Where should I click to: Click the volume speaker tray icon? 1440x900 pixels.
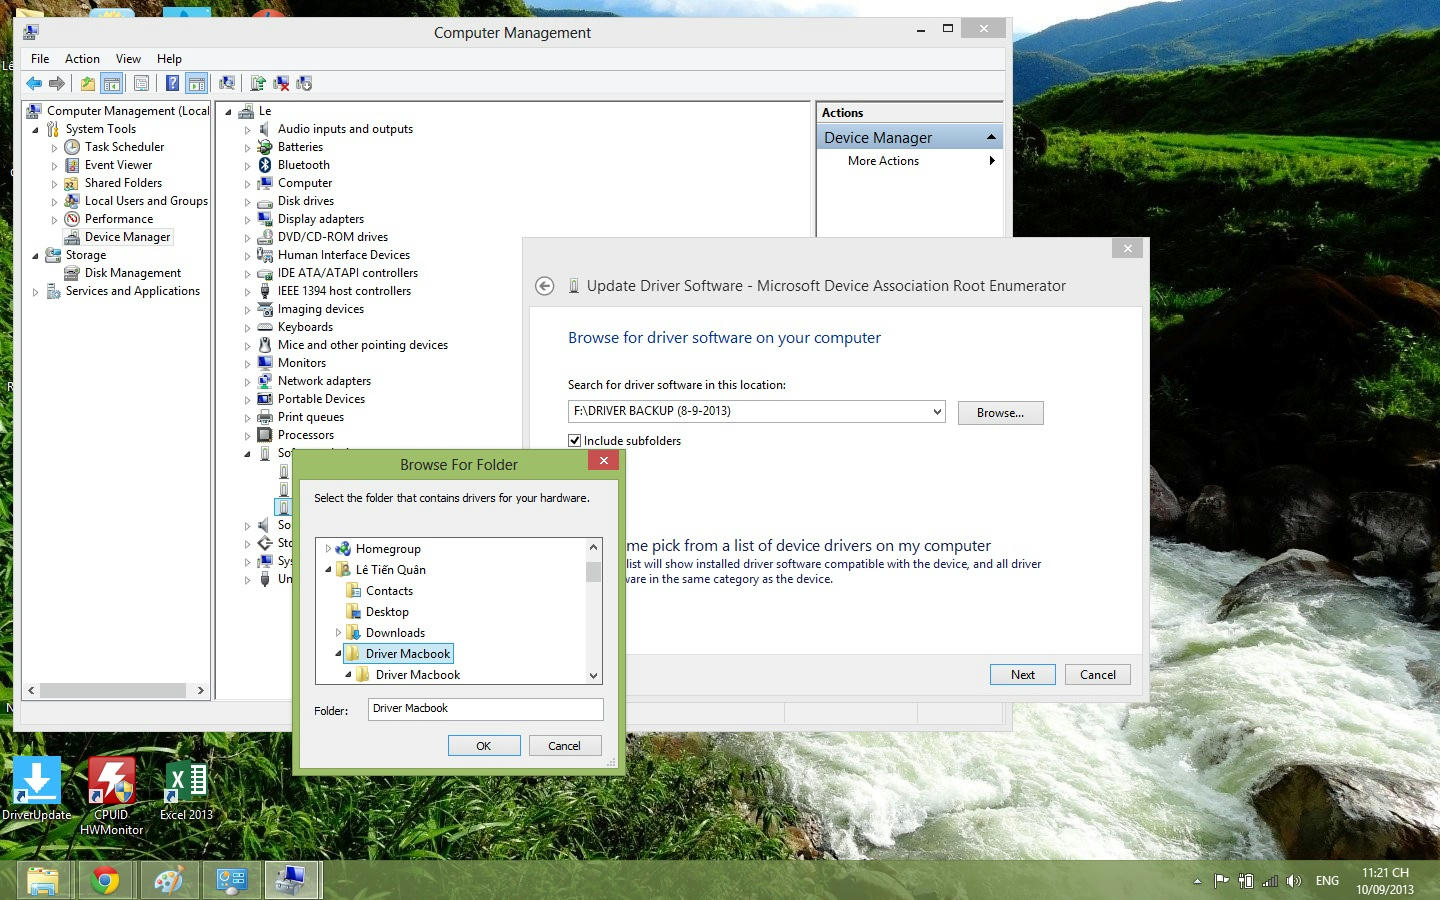click(x=1294, y=881)
